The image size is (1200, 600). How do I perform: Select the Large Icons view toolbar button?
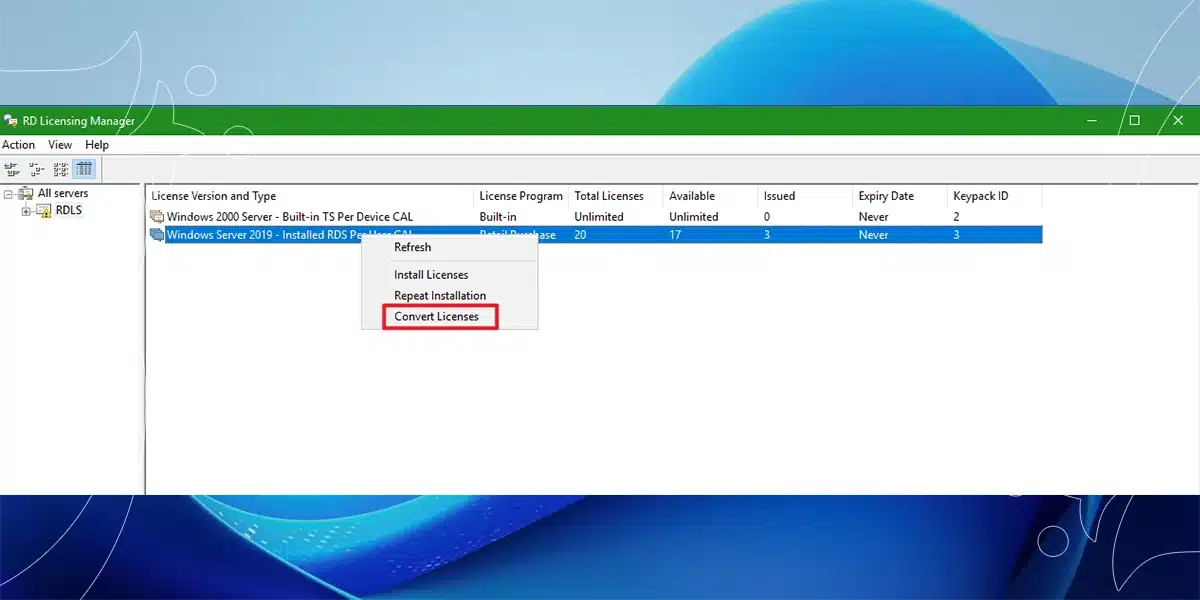(x=12, y=169)
